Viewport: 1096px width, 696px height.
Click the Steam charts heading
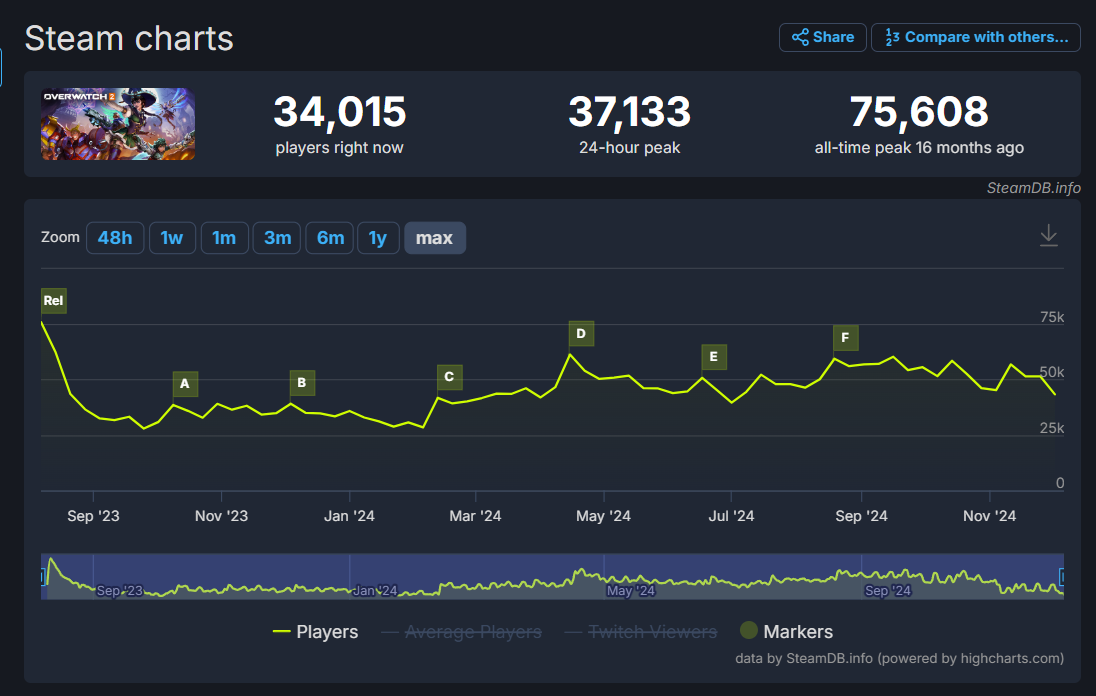[129, 38]
